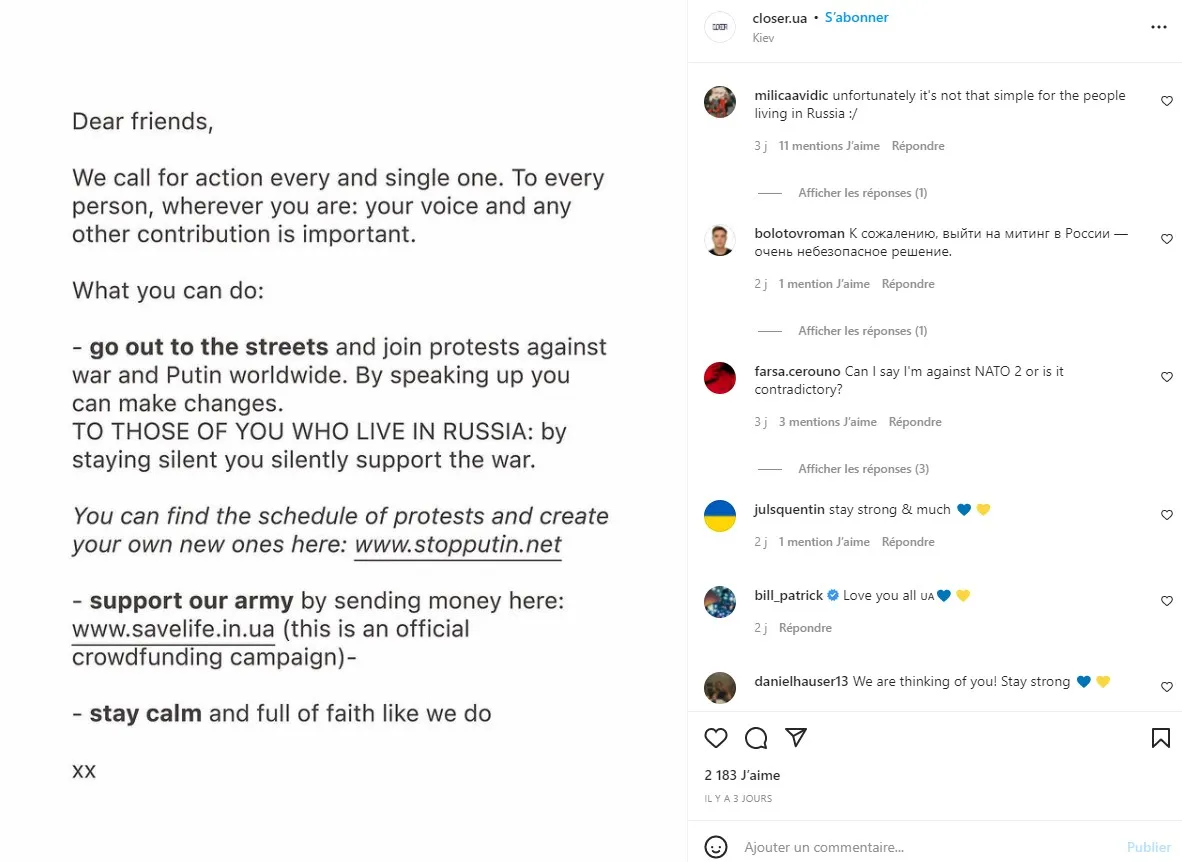The image size is (1182, 862).
Task: Like the post with heart icon
Action: [x=716, y=738]
